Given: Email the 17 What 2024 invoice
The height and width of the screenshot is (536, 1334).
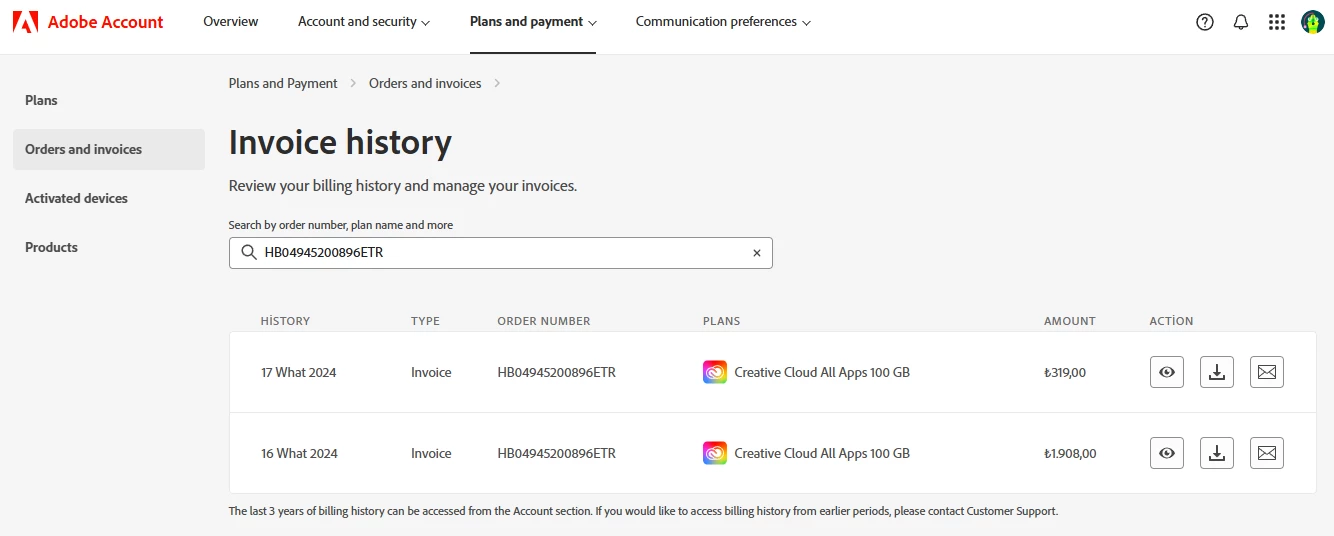Looking at the screenshot, I should [1267, 372].
